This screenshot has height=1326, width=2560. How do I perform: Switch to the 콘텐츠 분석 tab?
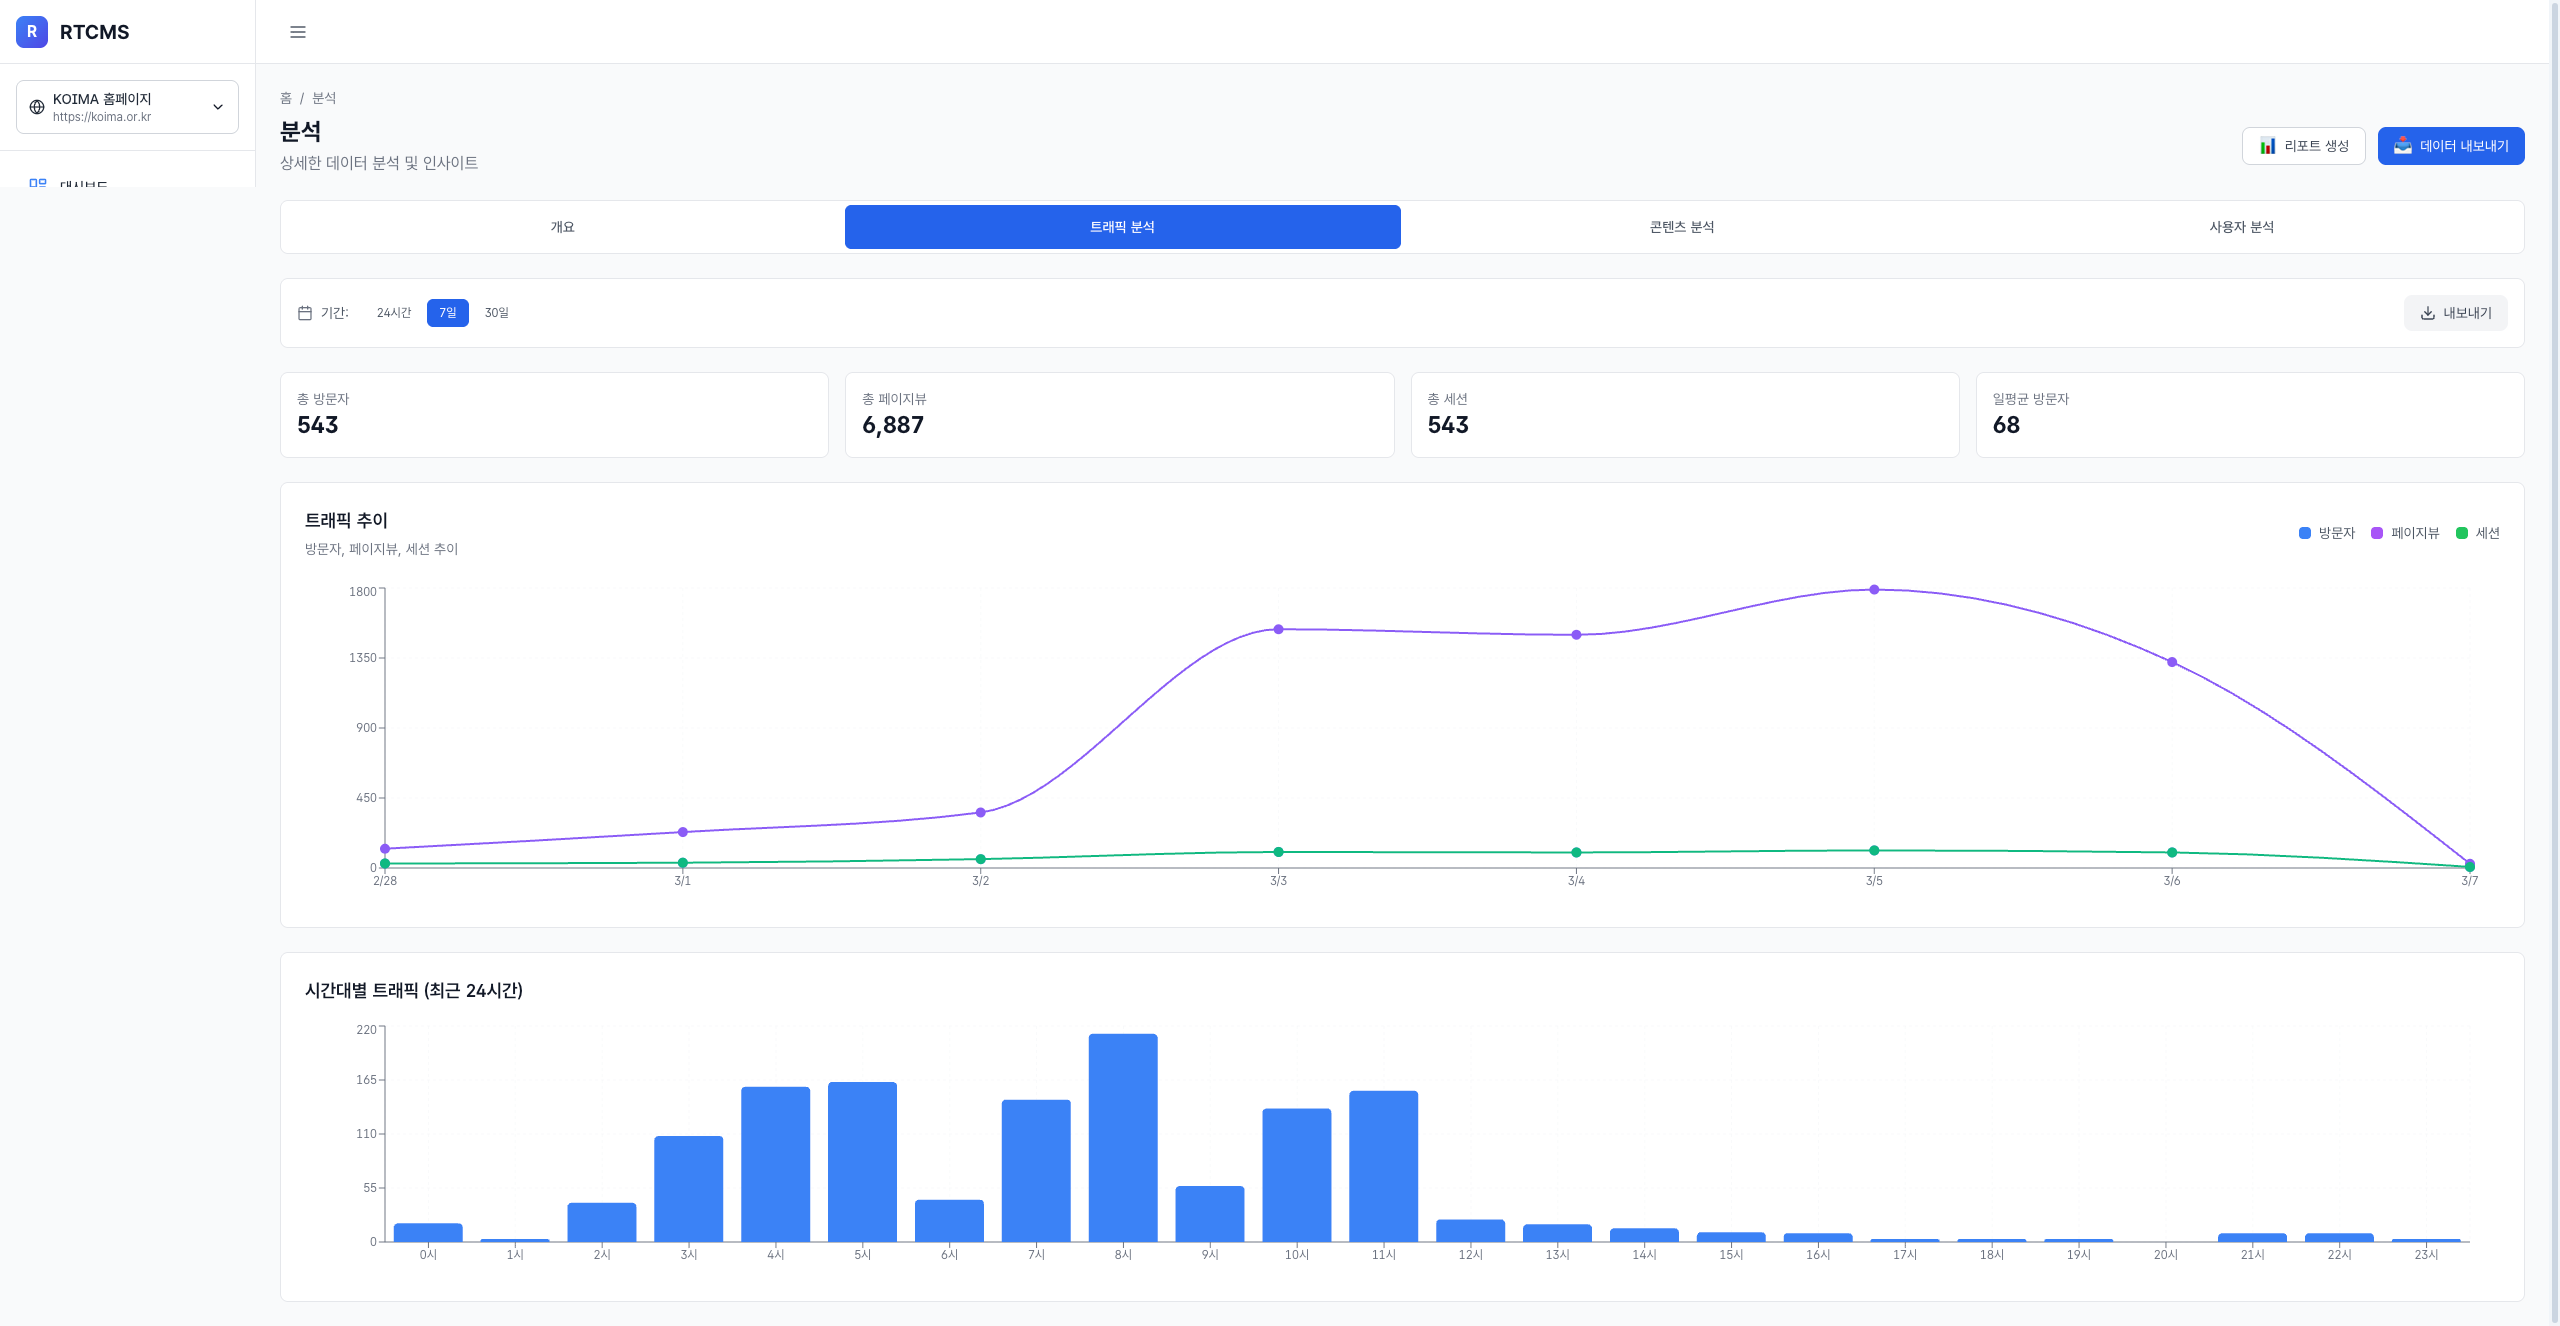(x=1681, y=227)
